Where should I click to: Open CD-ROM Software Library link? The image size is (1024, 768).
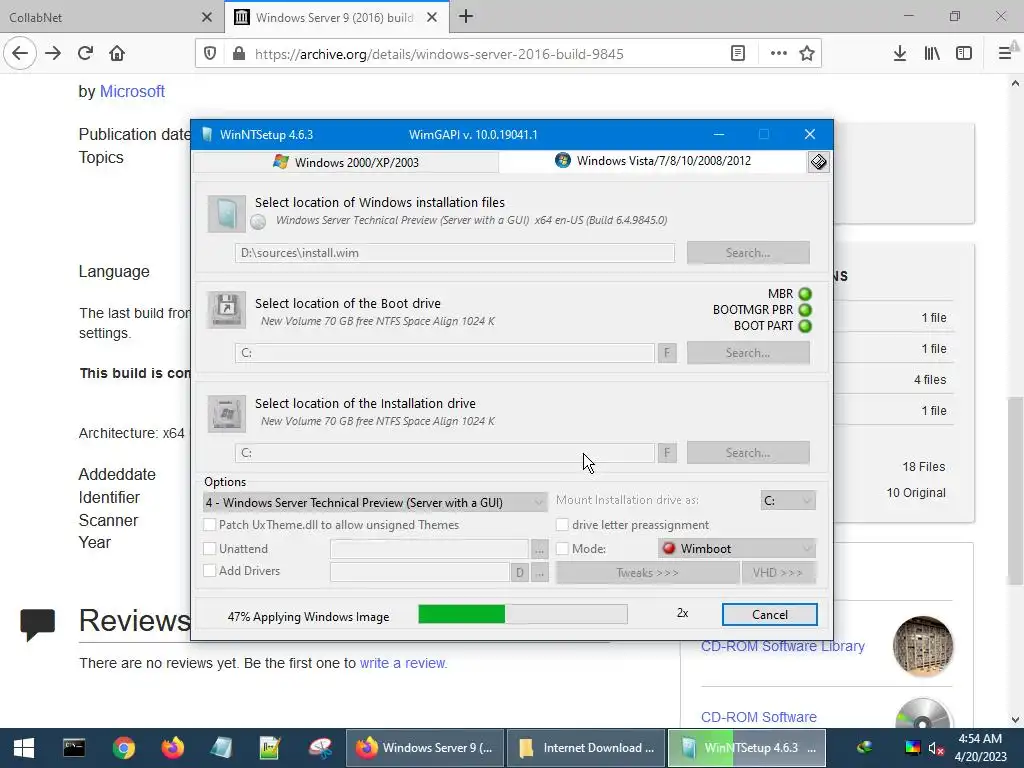pos(782,646)
